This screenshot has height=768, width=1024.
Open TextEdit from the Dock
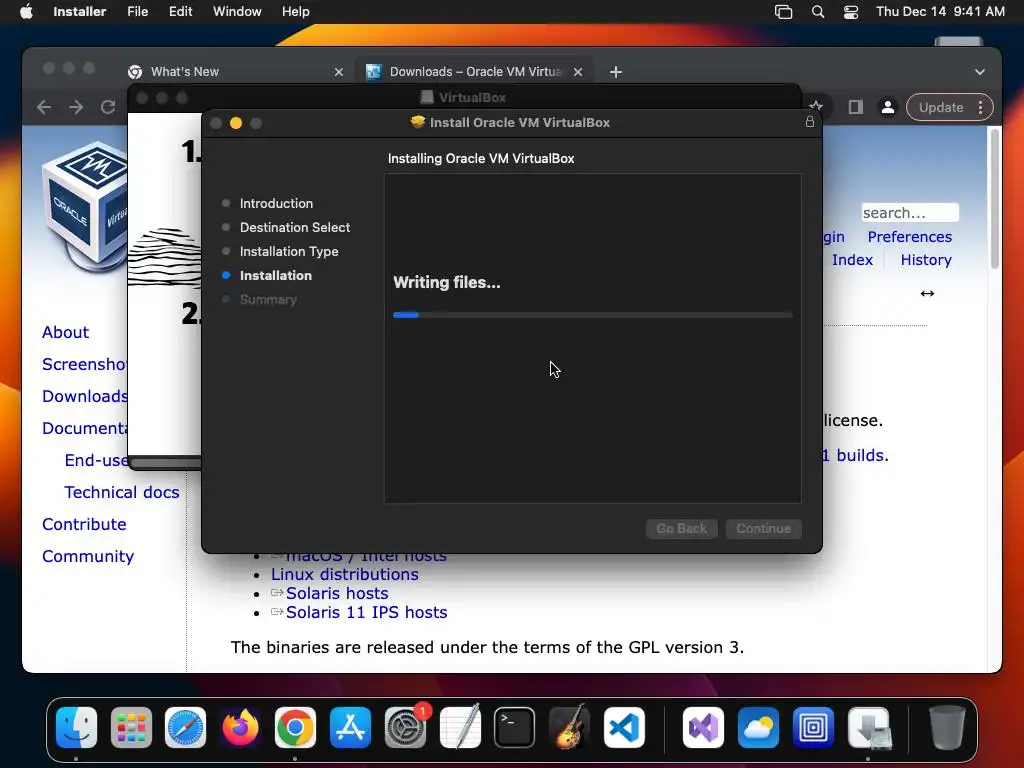click(x=460, y=727)
